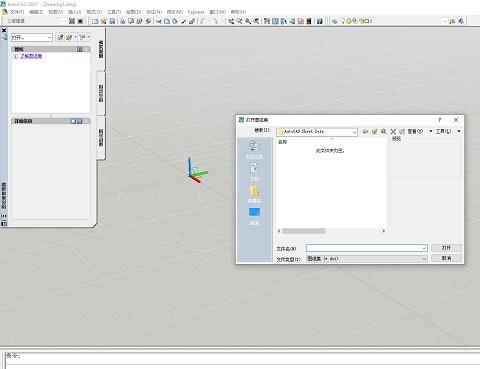
Task: Click the Cut scissors icon in the toolbar
Action: 159,21
